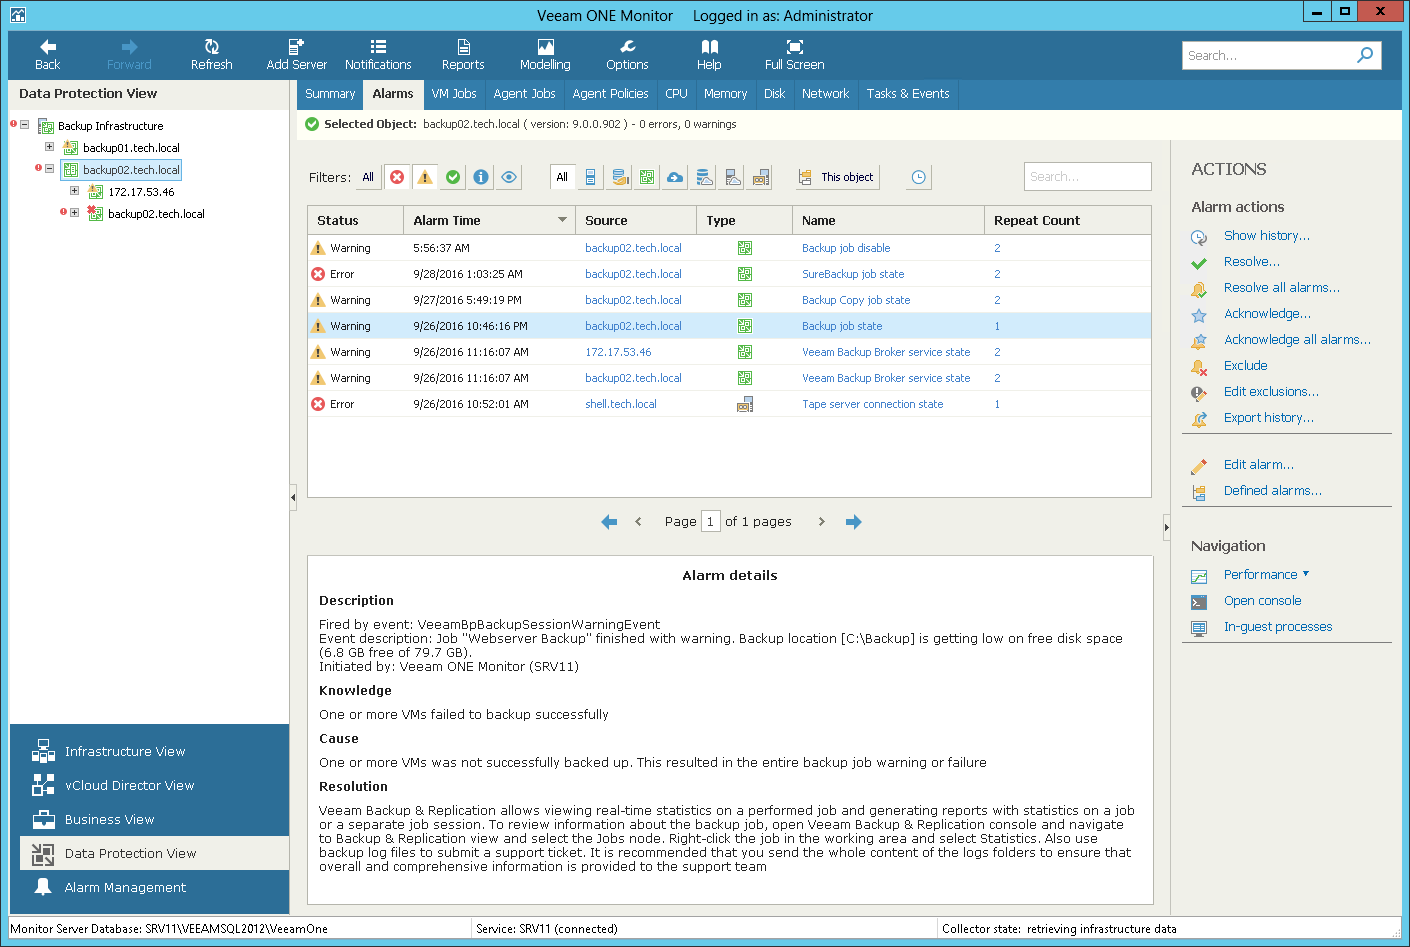The image size is (1410, 947).
Task: Click the Resolve green checkmark icon
Action: [x=1199, y=263]
